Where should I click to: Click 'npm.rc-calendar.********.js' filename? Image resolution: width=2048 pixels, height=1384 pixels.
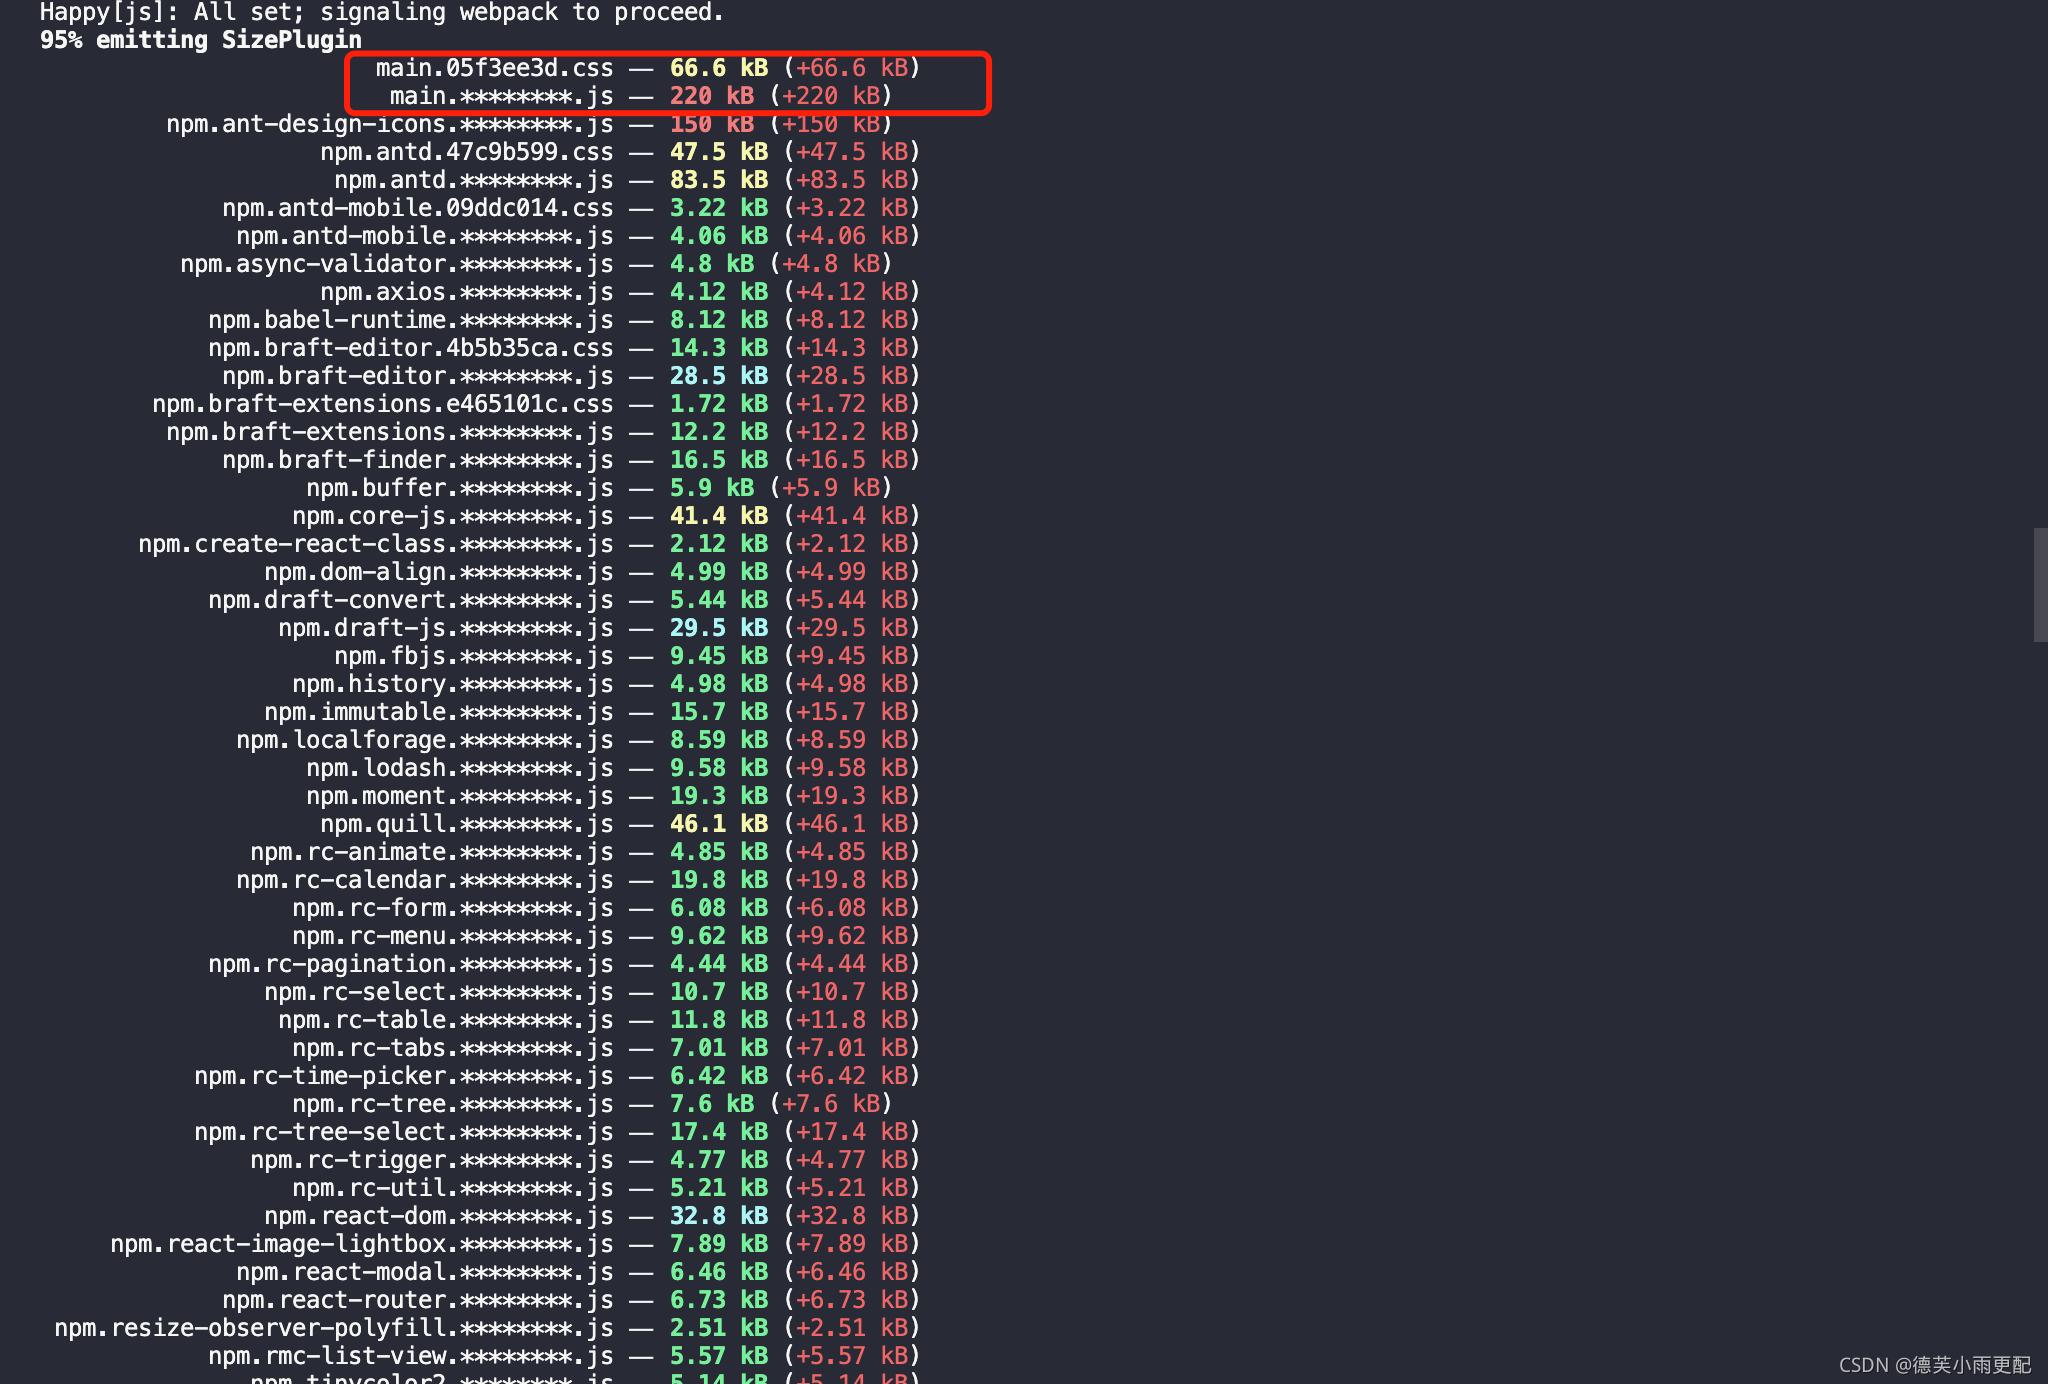pyautogui.click(x=425, y=880)
